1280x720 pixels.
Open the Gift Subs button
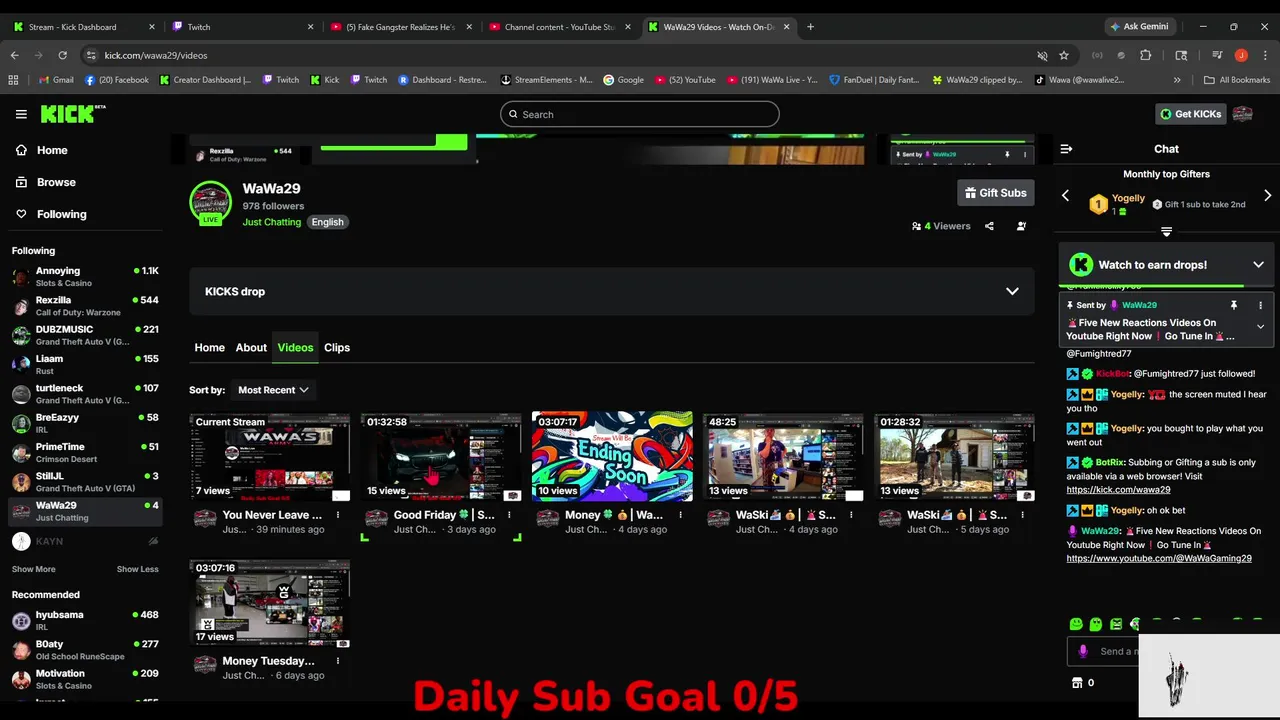(995, 193)
